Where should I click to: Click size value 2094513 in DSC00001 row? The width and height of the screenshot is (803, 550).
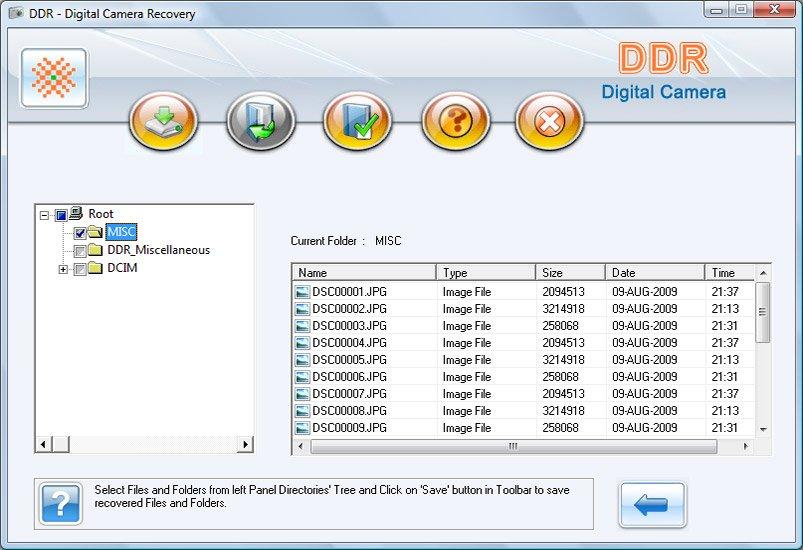tap(563, 292)
